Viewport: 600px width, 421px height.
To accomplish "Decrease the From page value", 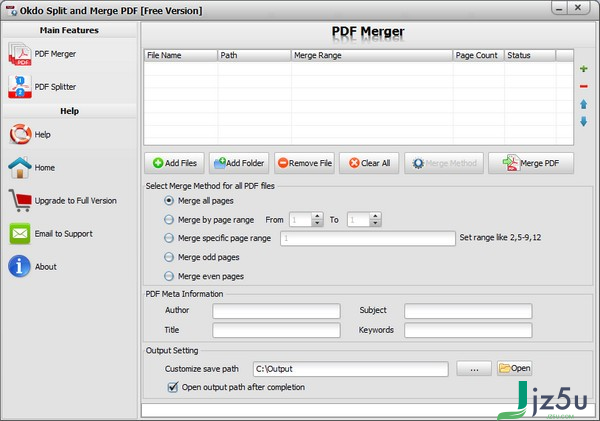I will pos(317,223).
